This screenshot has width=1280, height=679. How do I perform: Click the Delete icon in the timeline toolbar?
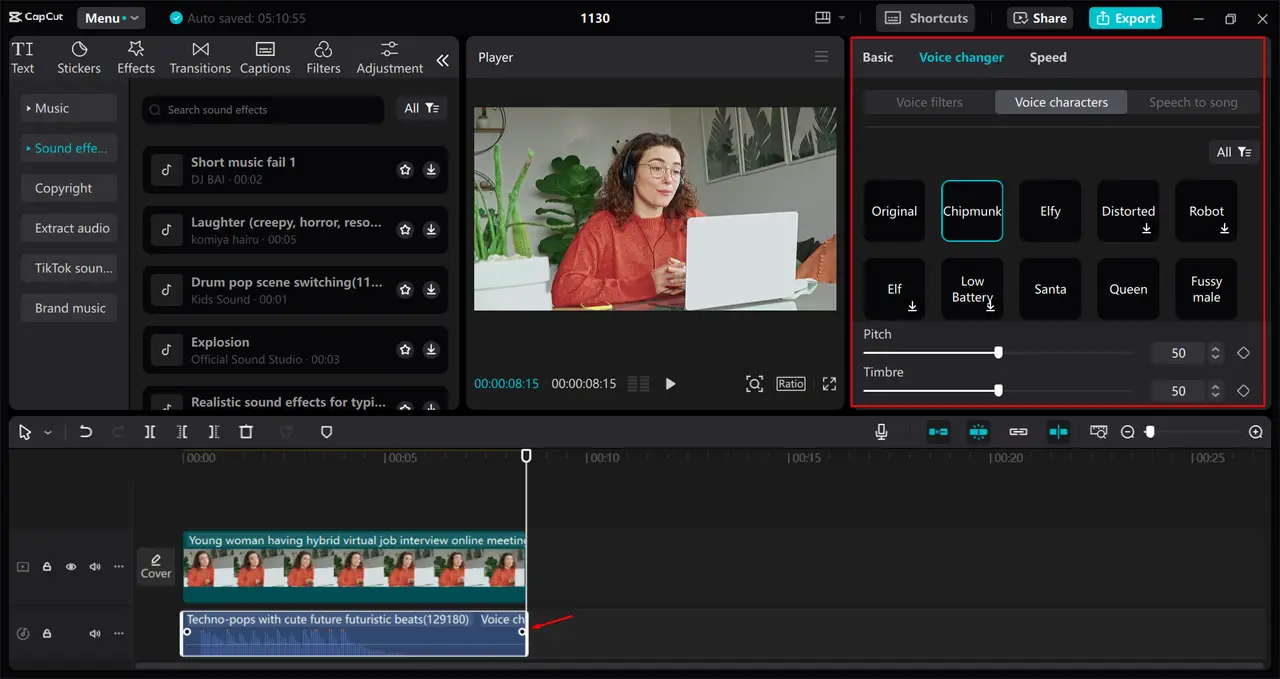coord(246,431)
